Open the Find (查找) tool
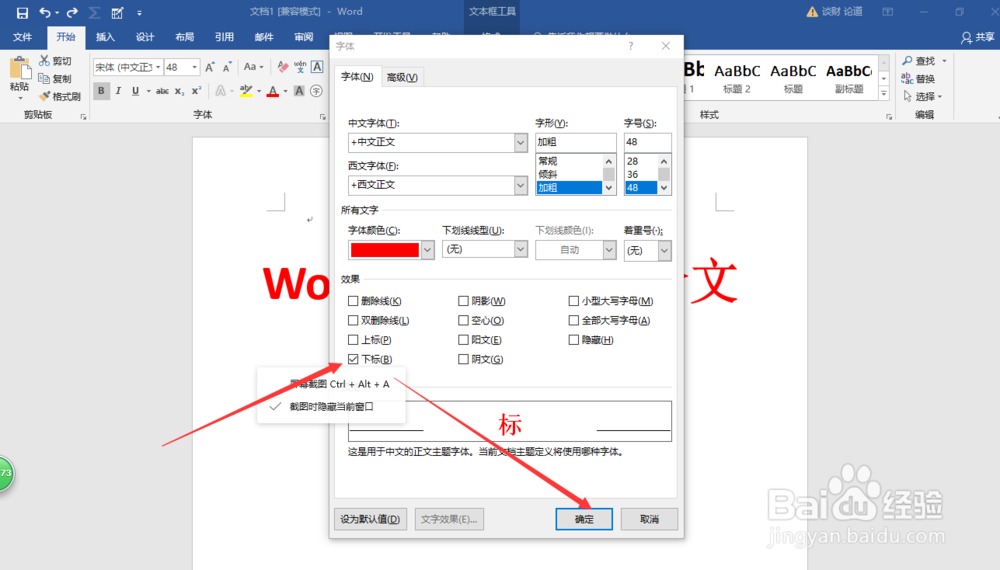This screenshot has height=570, width=1000. coord(919,61)
